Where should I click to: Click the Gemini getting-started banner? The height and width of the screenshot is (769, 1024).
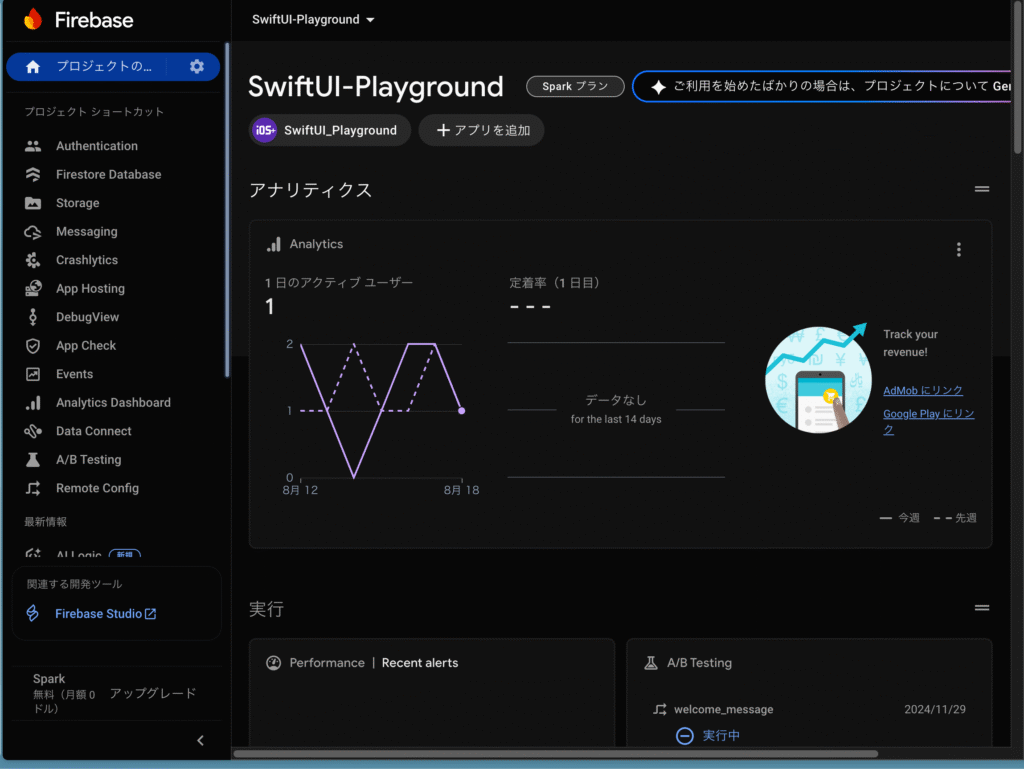click(823, 87)
